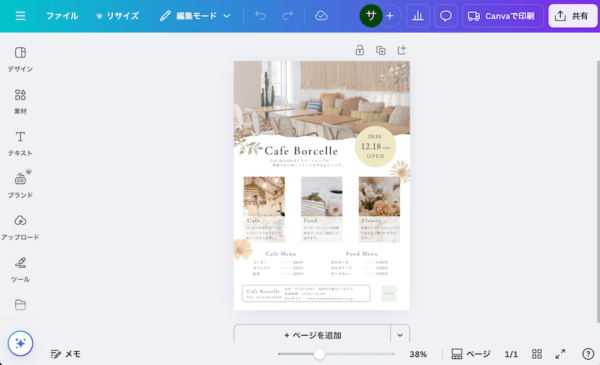This screenshot has height=365, width=600.
Task: Open the hamburger main menu
Action: [20, 16]
